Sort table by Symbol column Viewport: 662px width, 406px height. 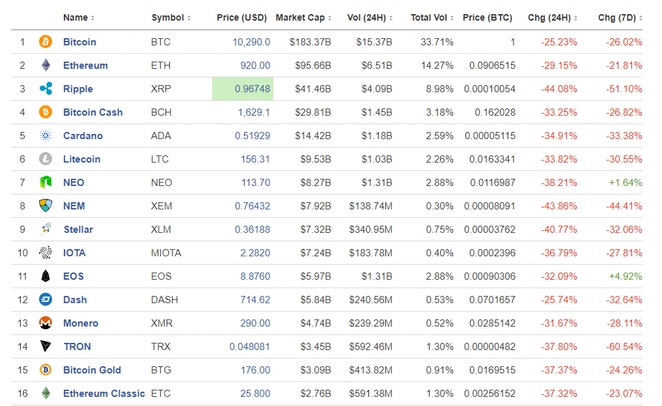coord(171,18)
